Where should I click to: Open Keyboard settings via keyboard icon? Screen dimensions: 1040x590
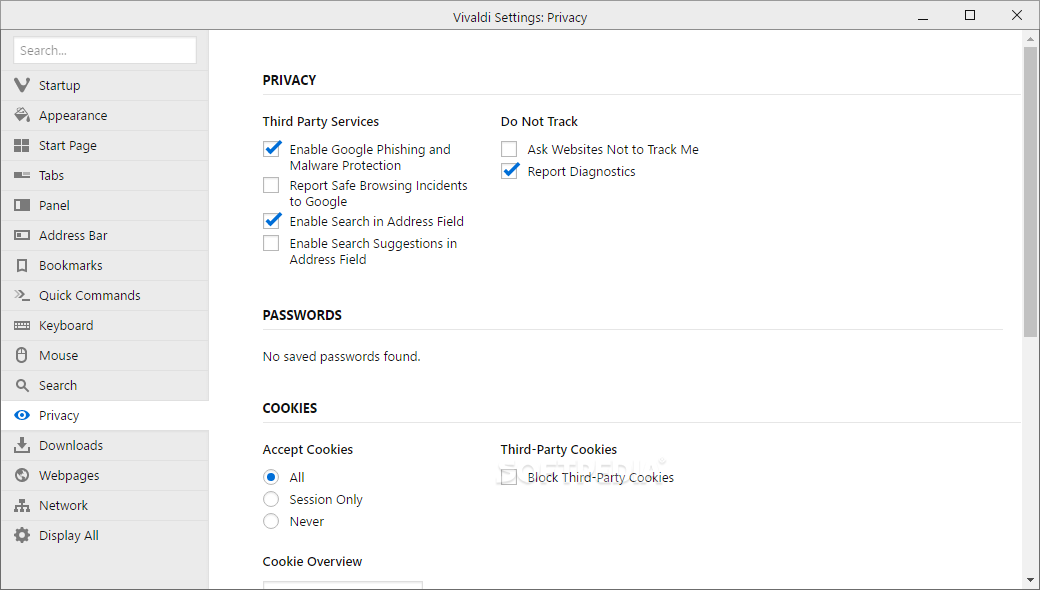tap(22, 326)
